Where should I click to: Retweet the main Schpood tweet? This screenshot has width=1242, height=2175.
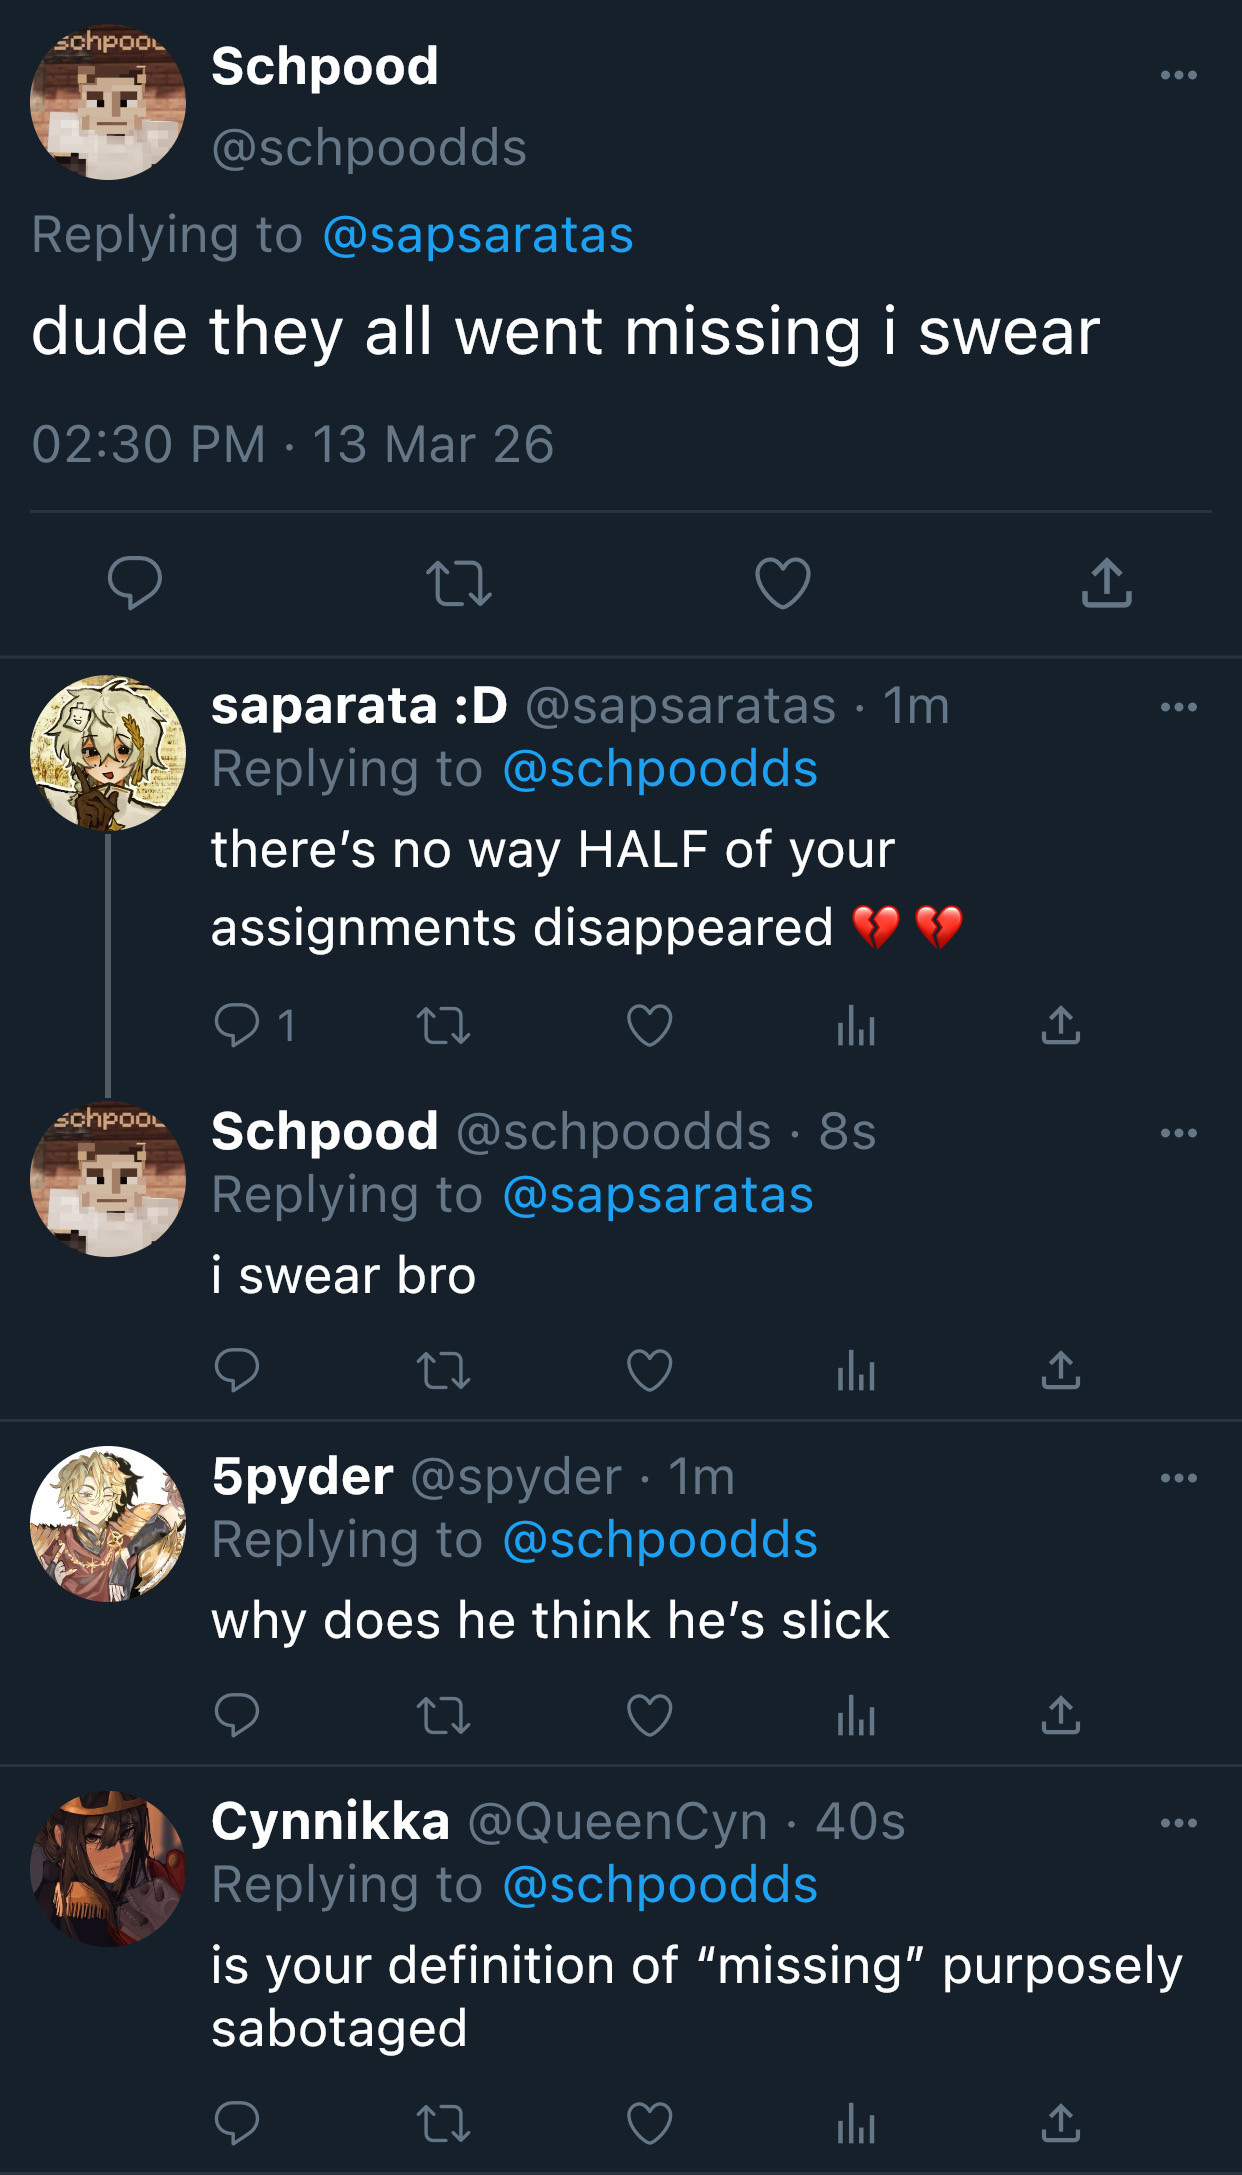coord(458,583)
